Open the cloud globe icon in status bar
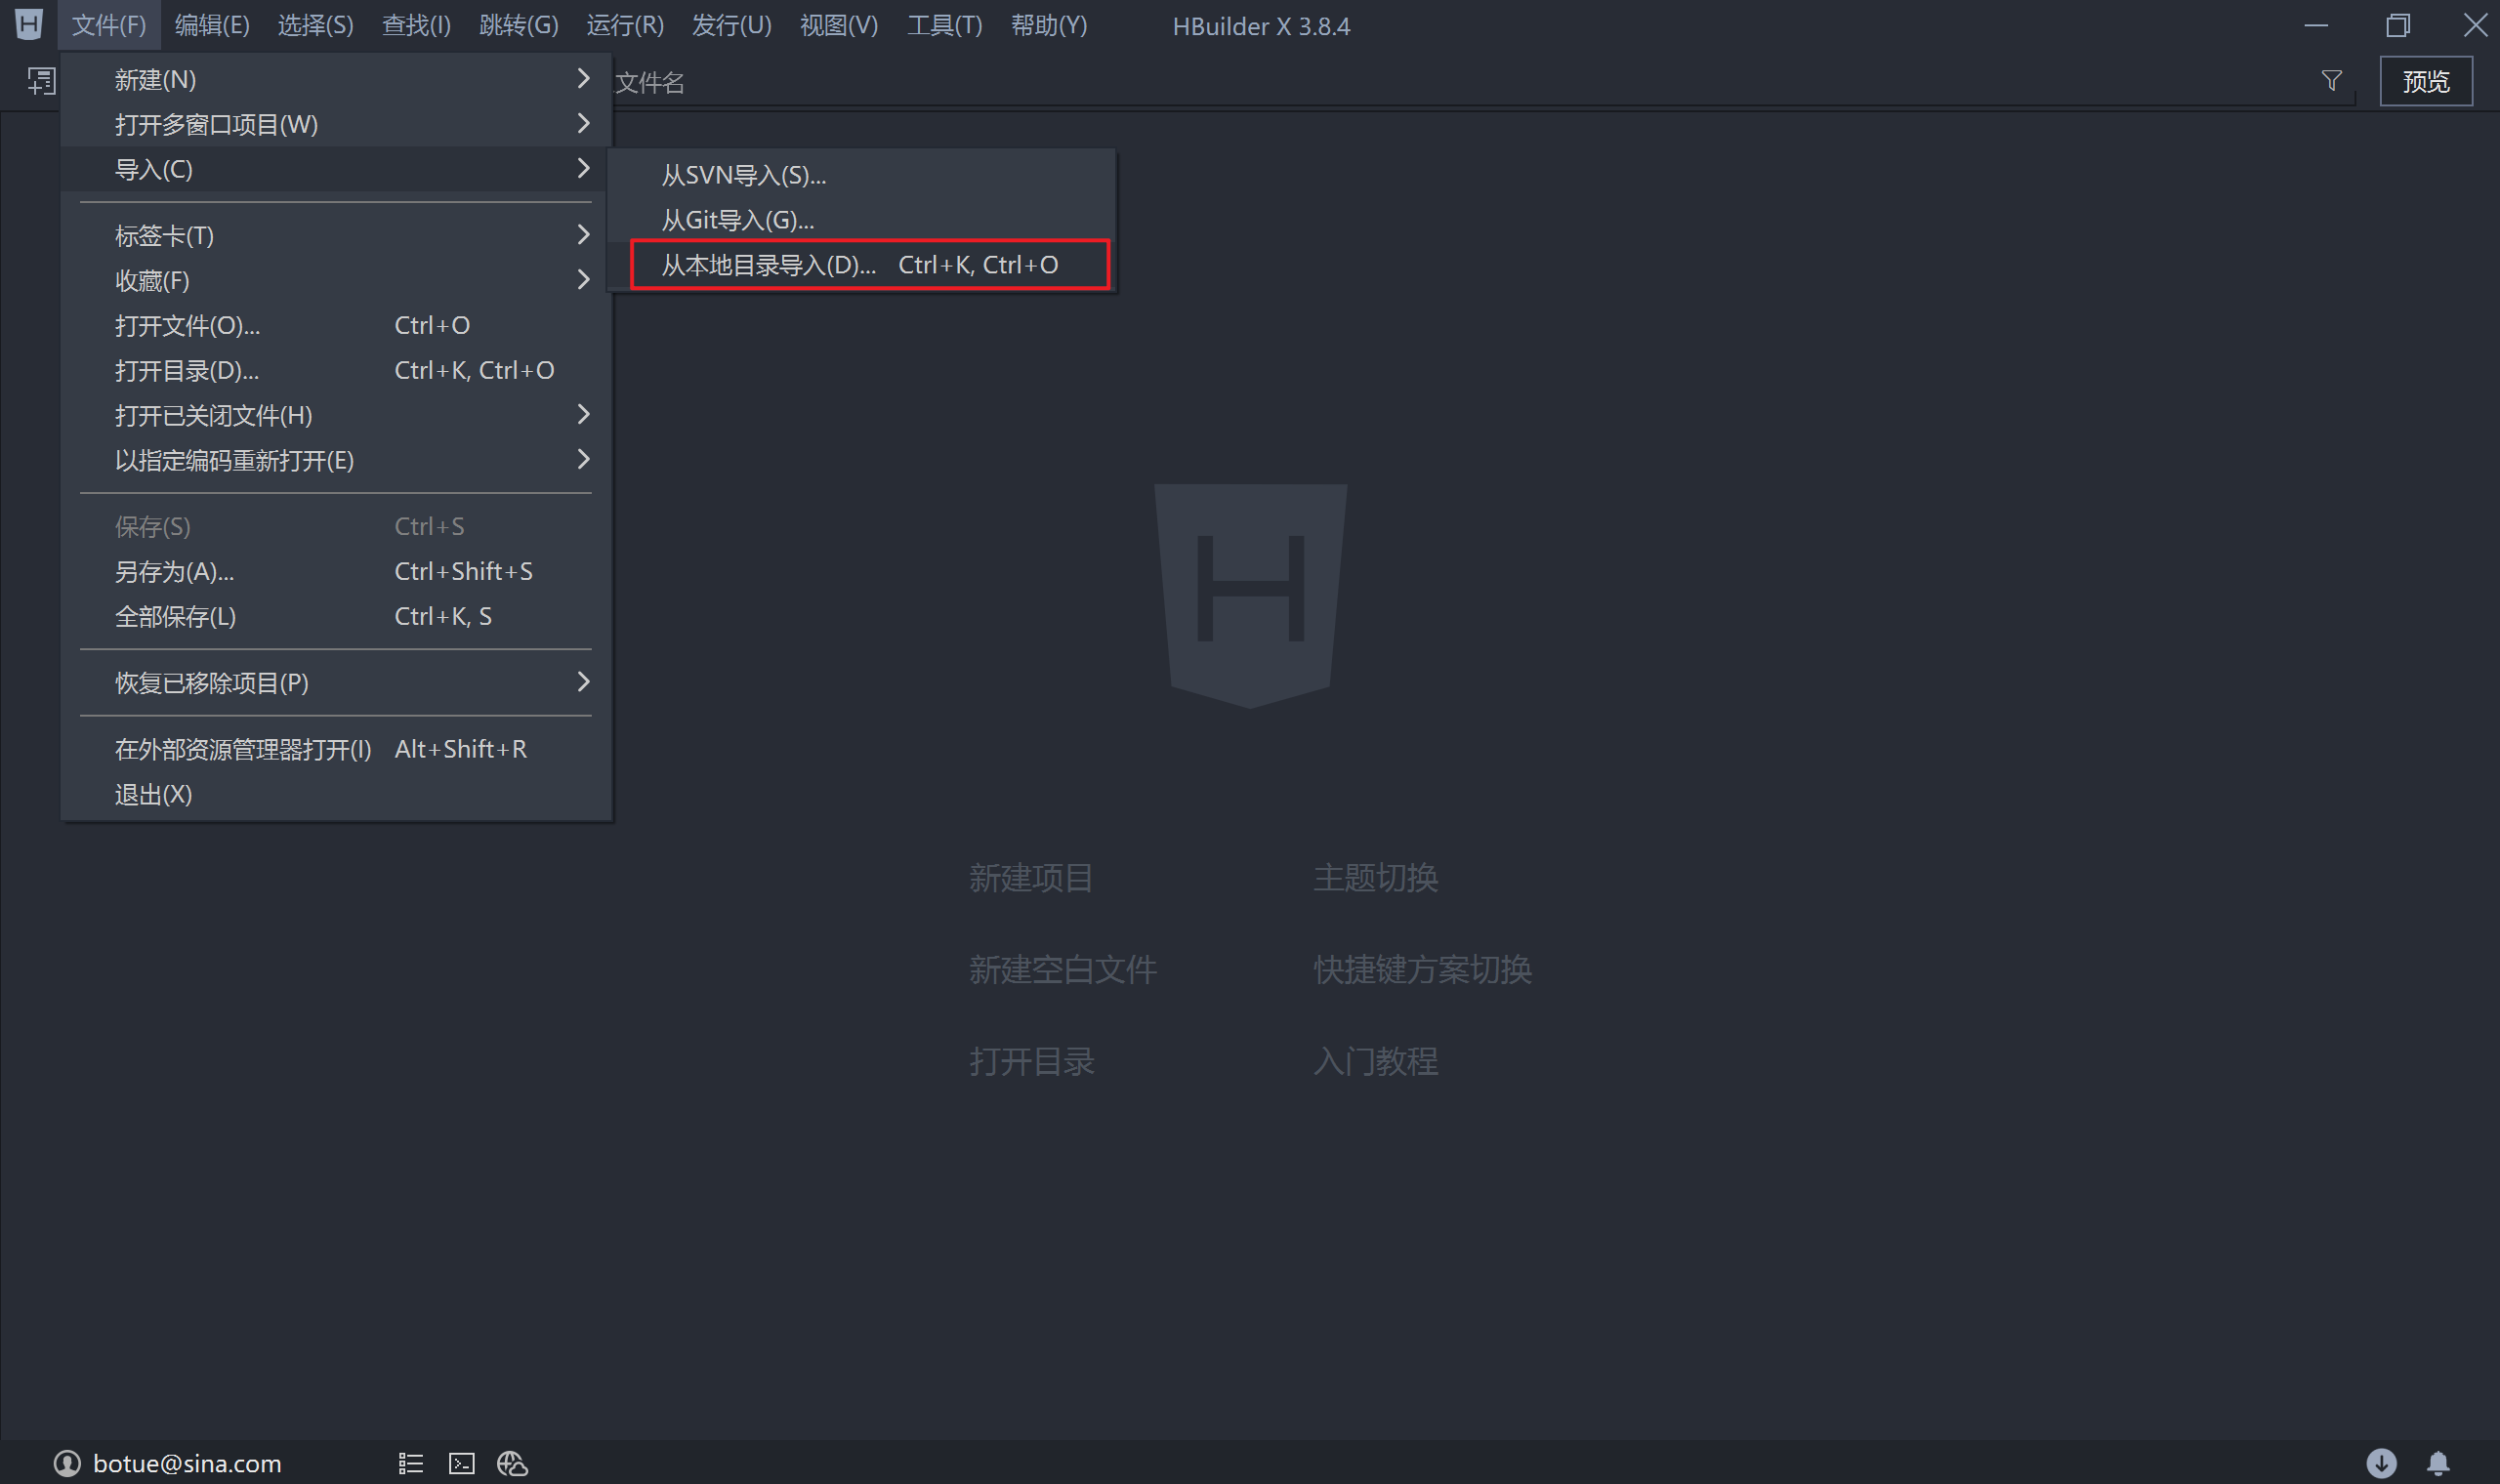This screenshot has height=1484, width=2500. (x=512, y=1464)
